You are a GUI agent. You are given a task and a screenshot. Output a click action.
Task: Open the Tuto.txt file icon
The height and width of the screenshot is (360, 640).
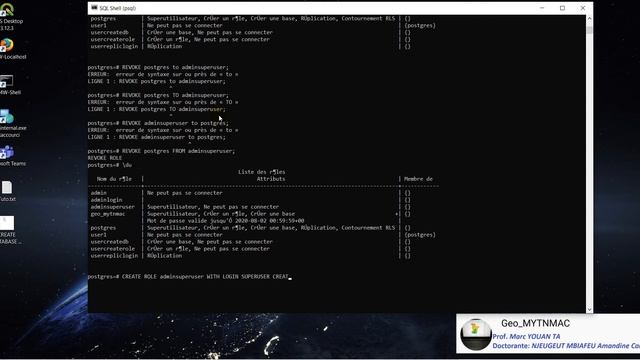[x=7, y=188]
